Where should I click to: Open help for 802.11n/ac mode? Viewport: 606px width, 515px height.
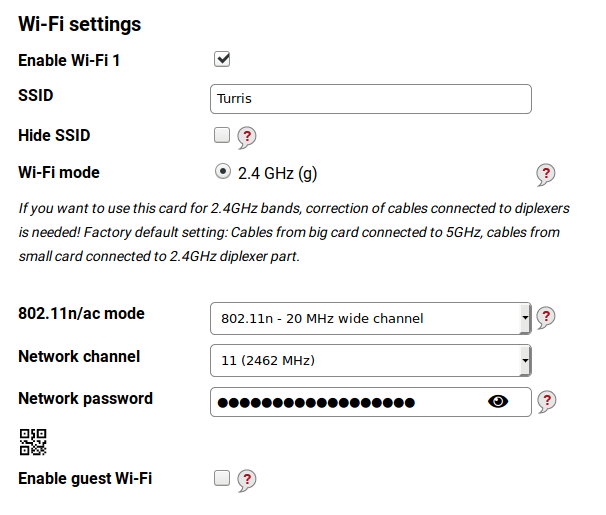click(x=546, y=317)
